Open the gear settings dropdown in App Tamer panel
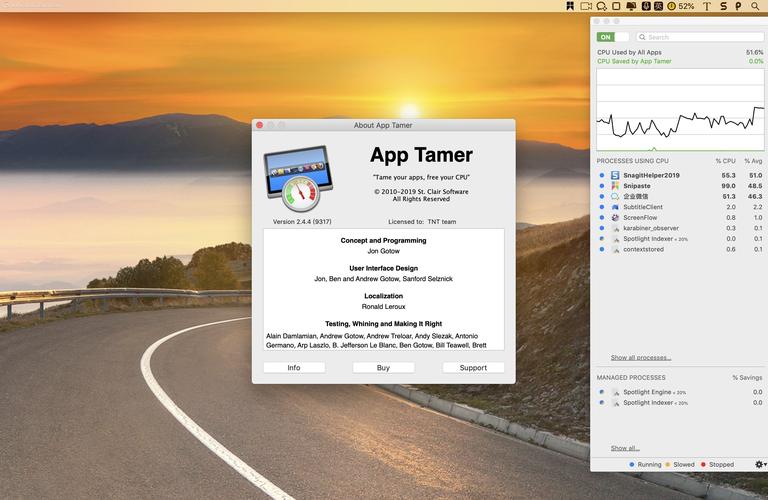768x500 pixels. pyautogui.click(x=760, y=464)
